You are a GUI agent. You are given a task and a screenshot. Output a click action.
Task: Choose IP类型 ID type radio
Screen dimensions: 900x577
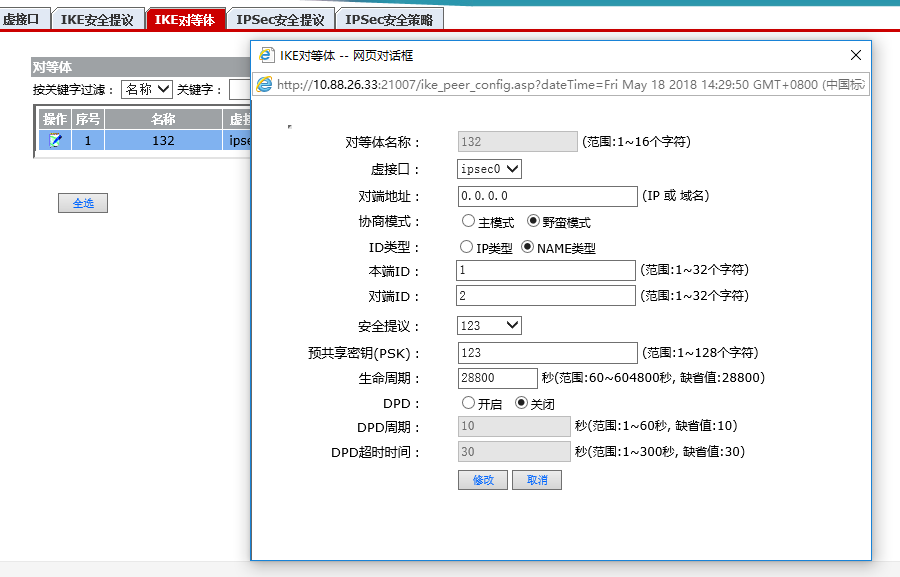point(466,247)
